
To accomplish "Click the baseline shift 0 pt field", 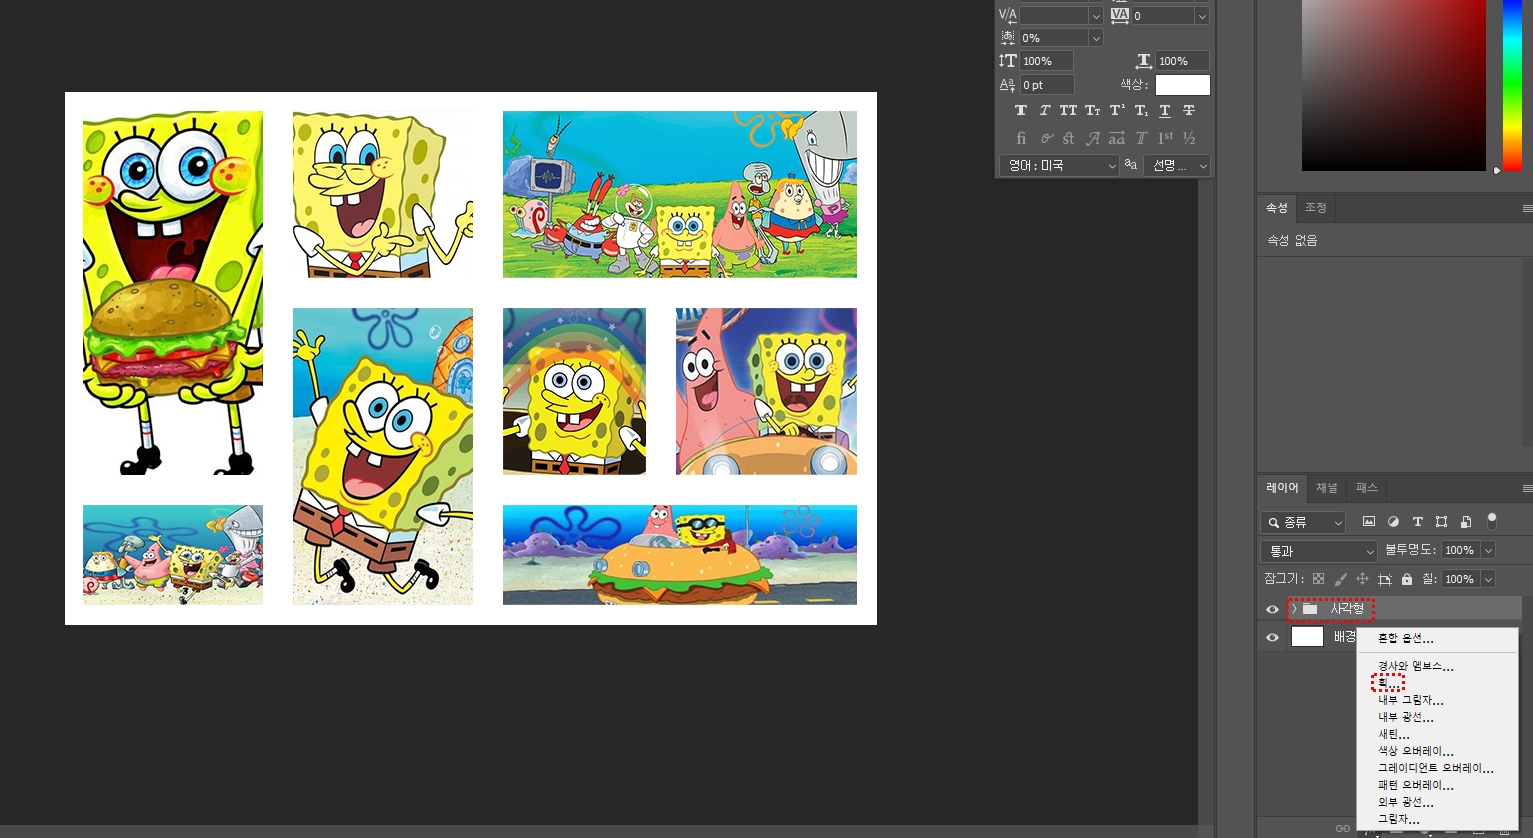I will click(x=1047, y=85).
